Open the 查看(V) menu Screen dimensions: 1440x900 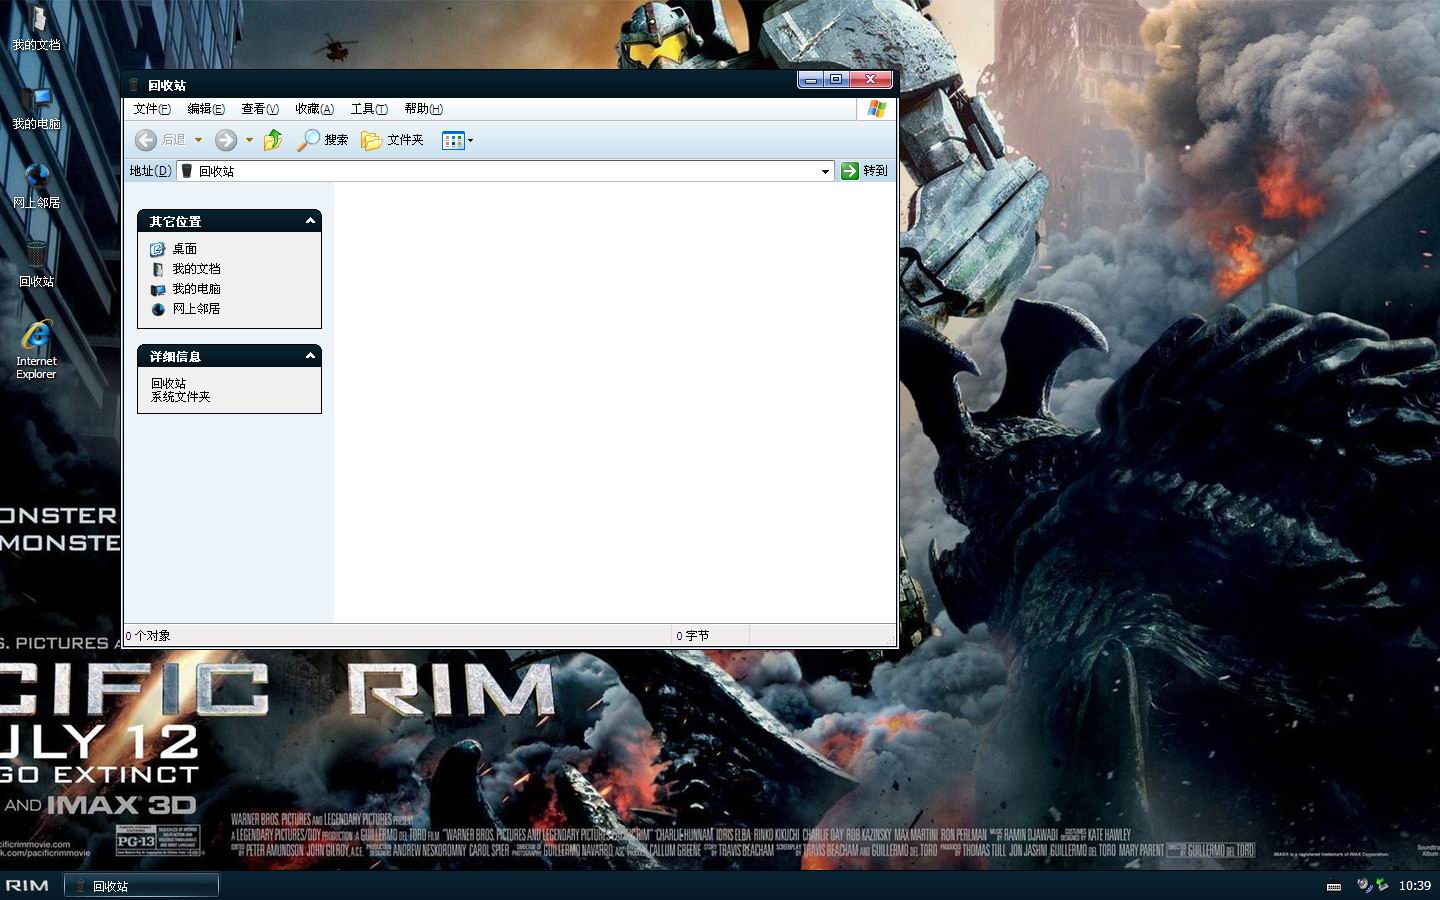[x=260, y=109]
